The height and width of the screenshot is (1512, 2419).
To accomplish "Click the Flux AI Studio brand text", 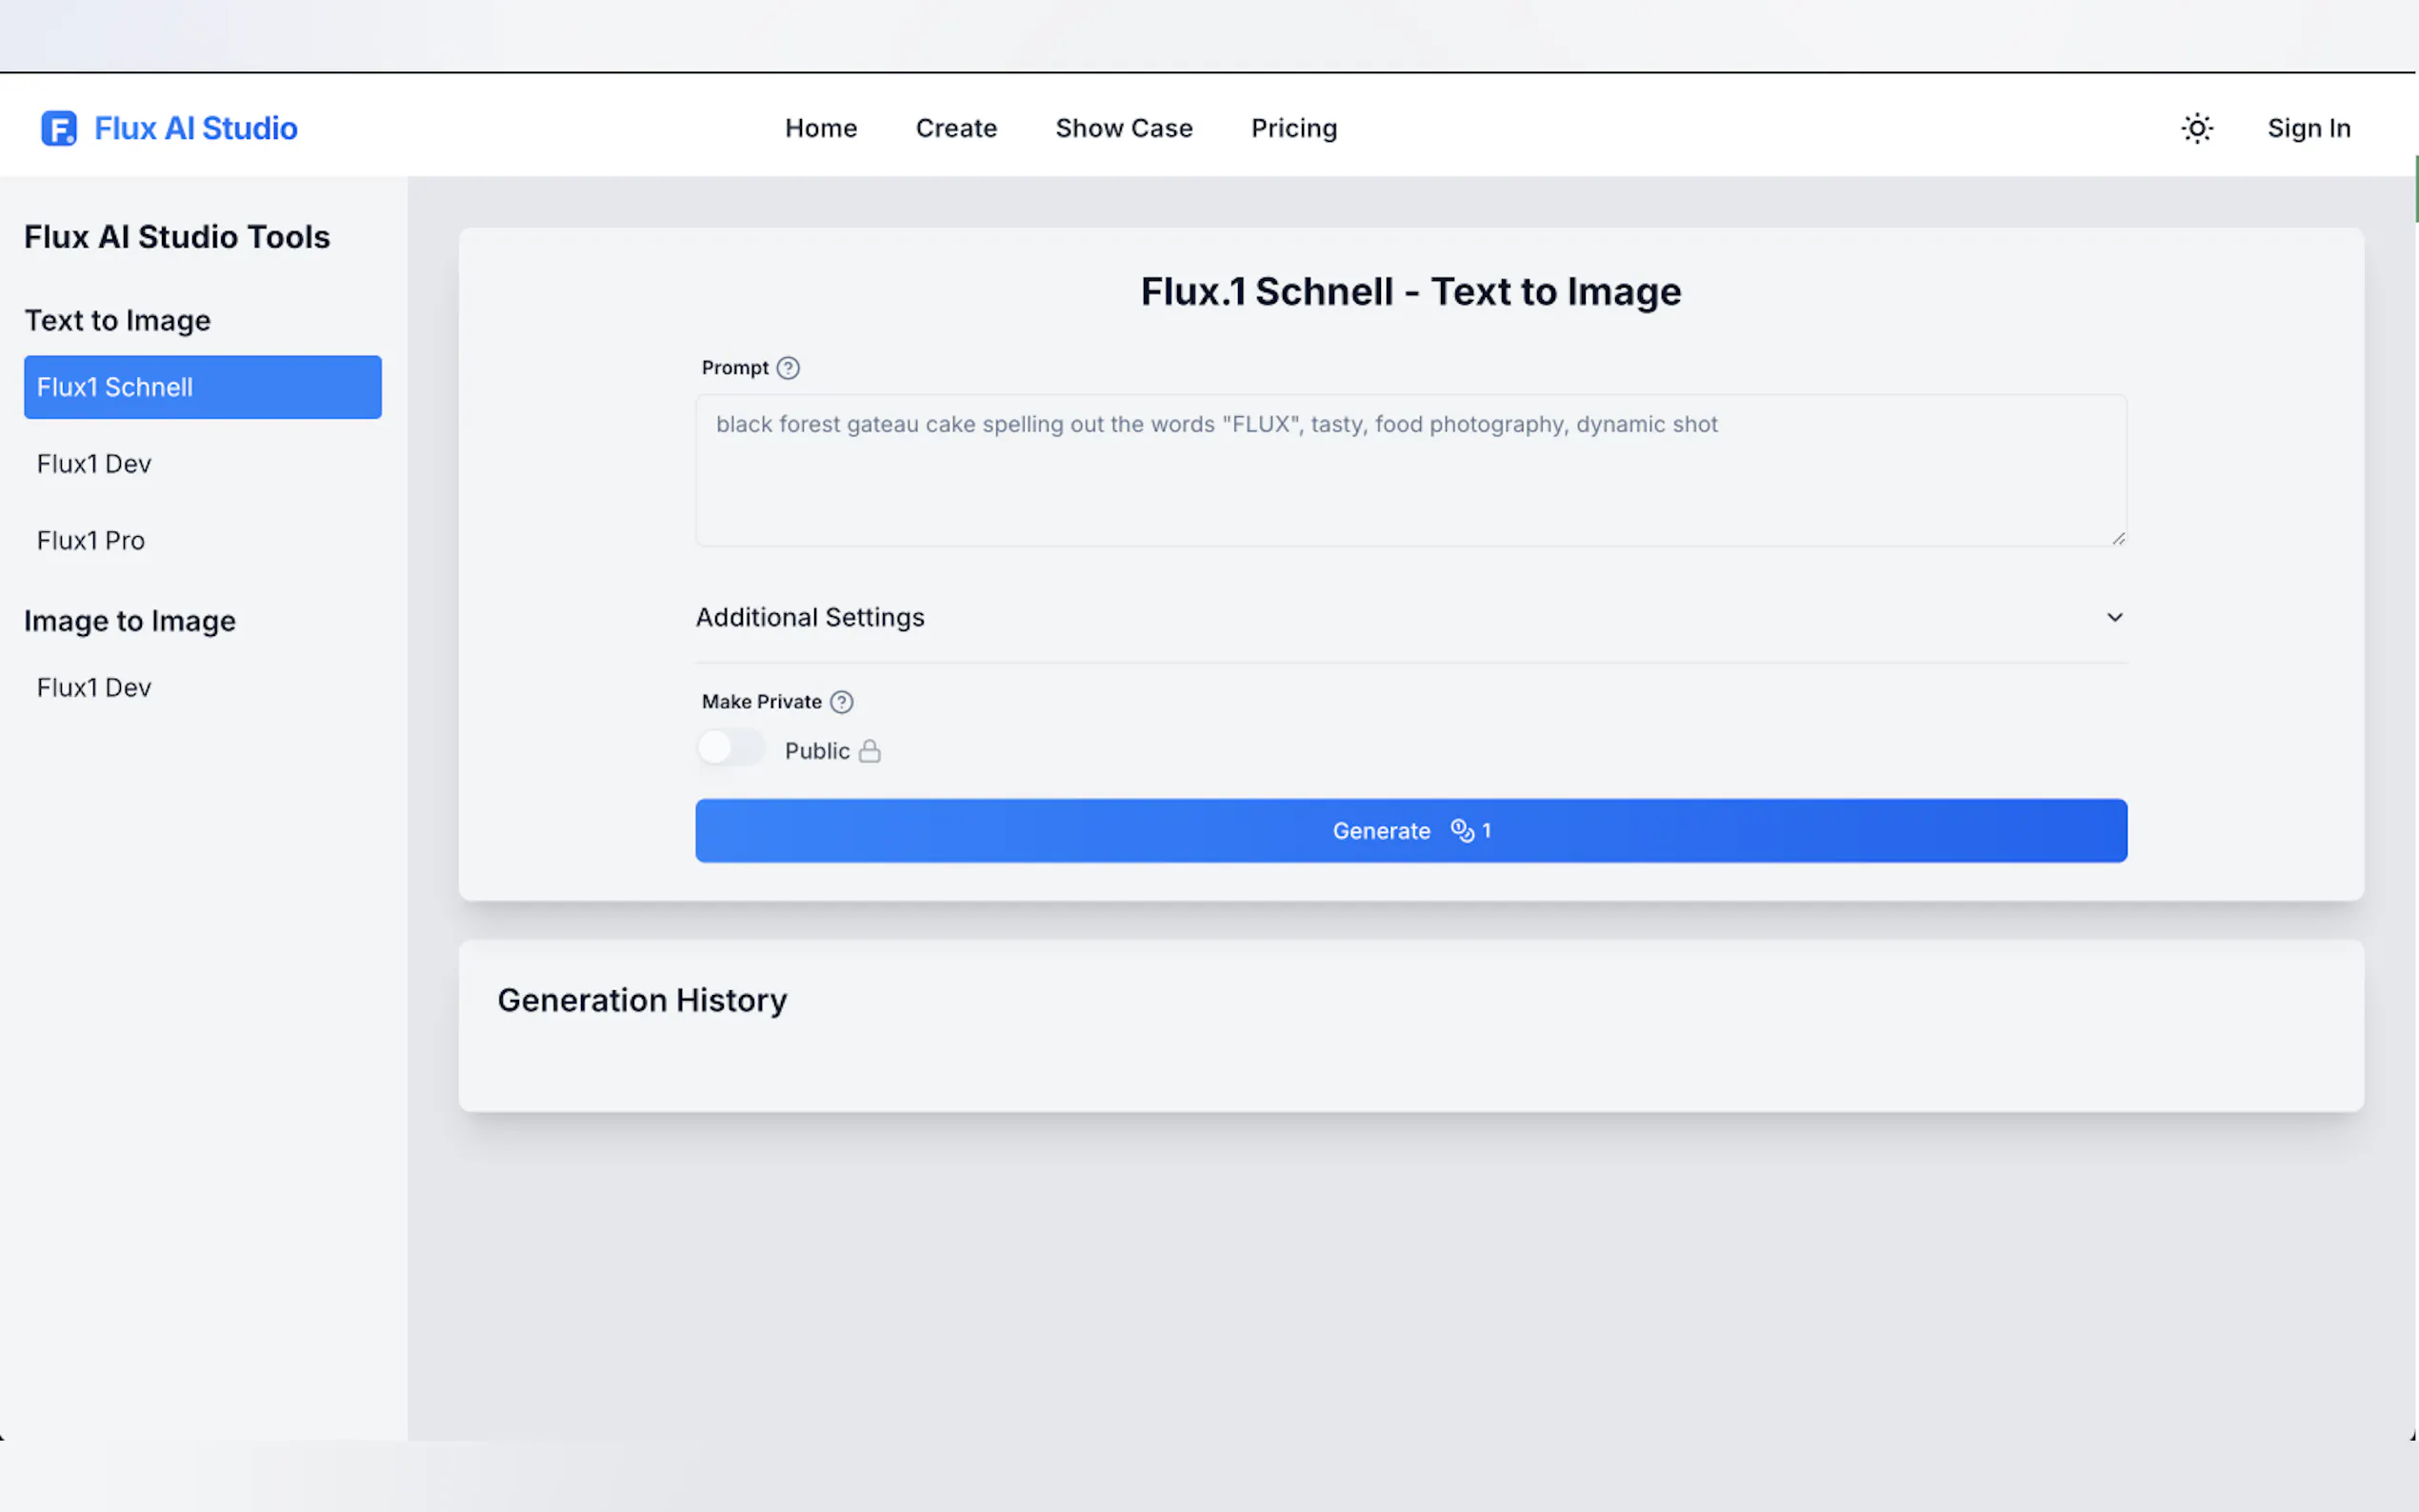I will [x=196, y=128].
